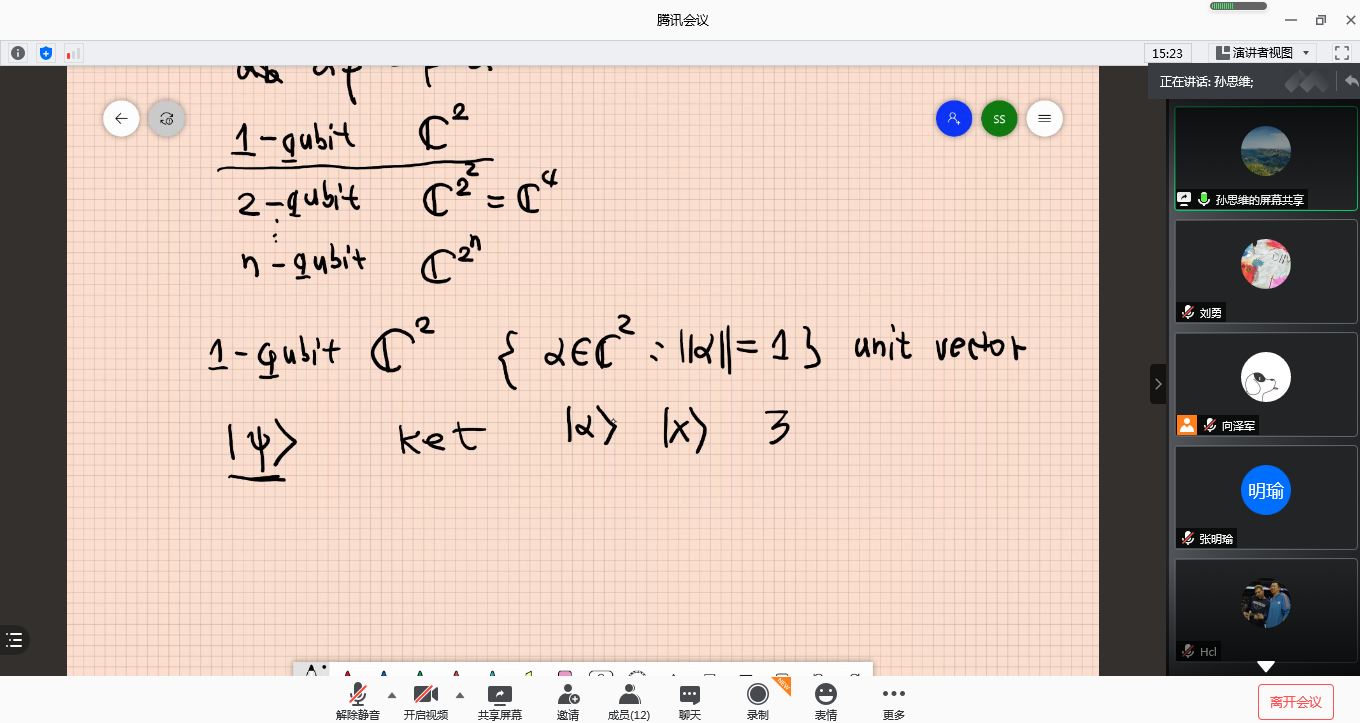Click the whiteboard back arrow button

point(121,119)
